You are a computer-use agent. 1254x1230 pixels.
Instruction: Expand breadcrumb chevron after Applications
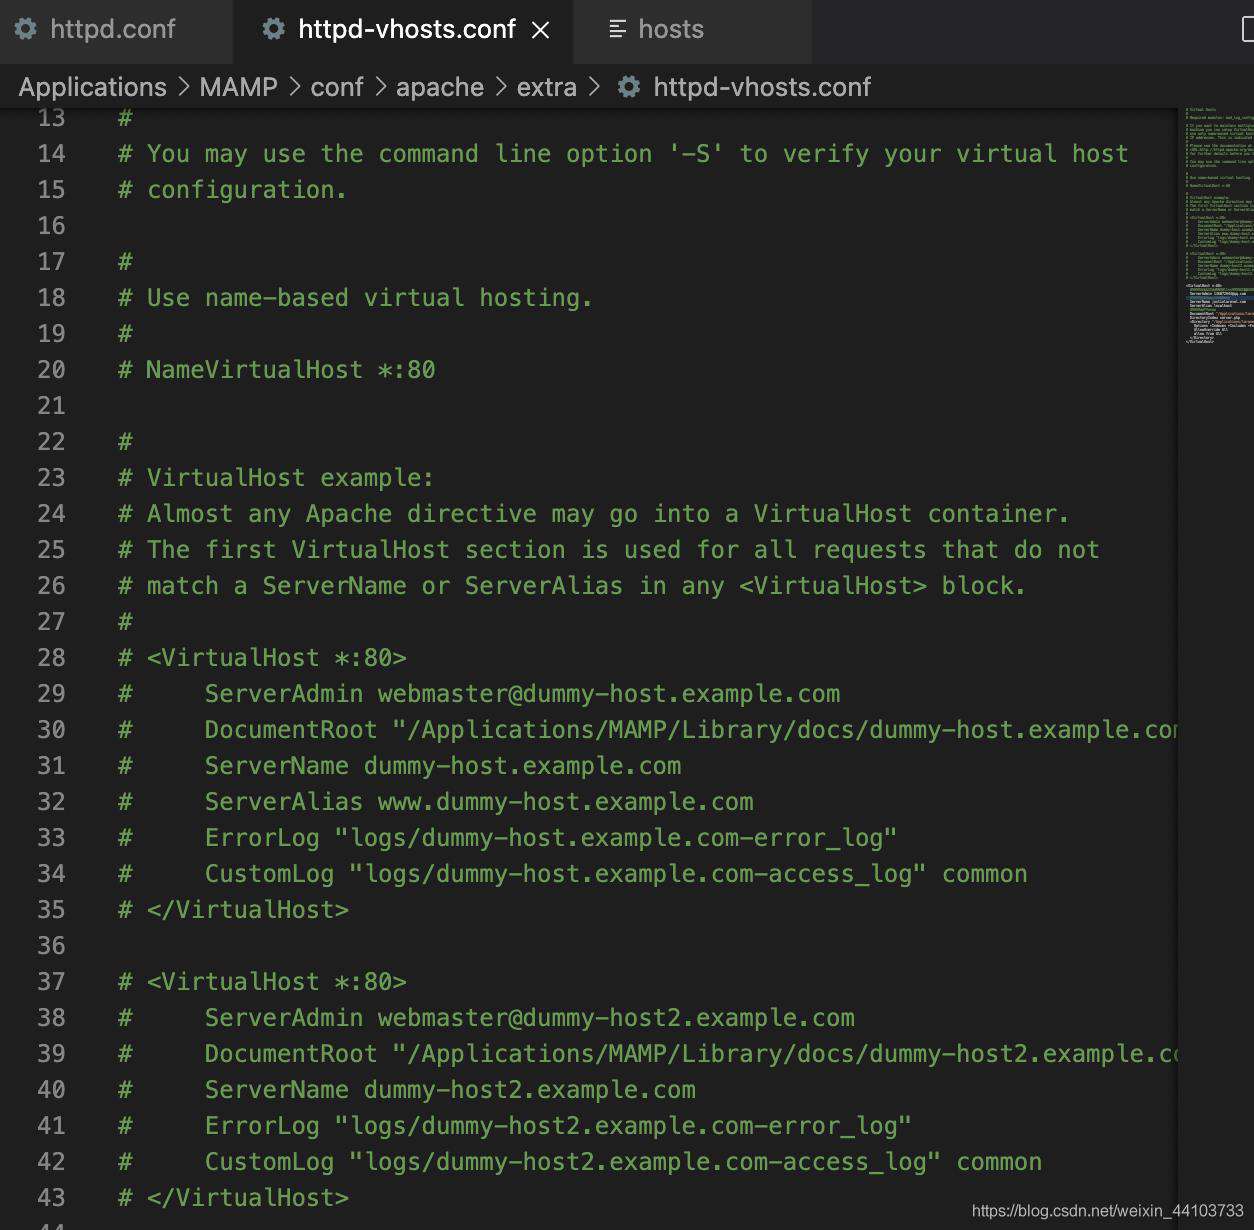click(x=184, y=87)
